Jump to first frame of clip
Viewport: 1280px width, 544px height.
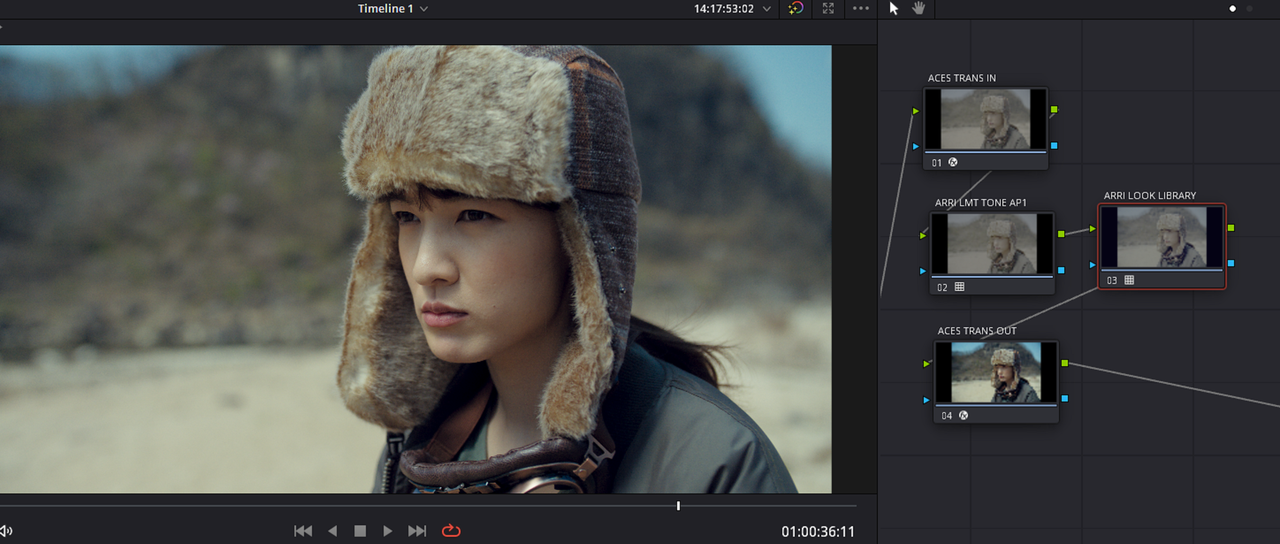[x=303, y=531]
